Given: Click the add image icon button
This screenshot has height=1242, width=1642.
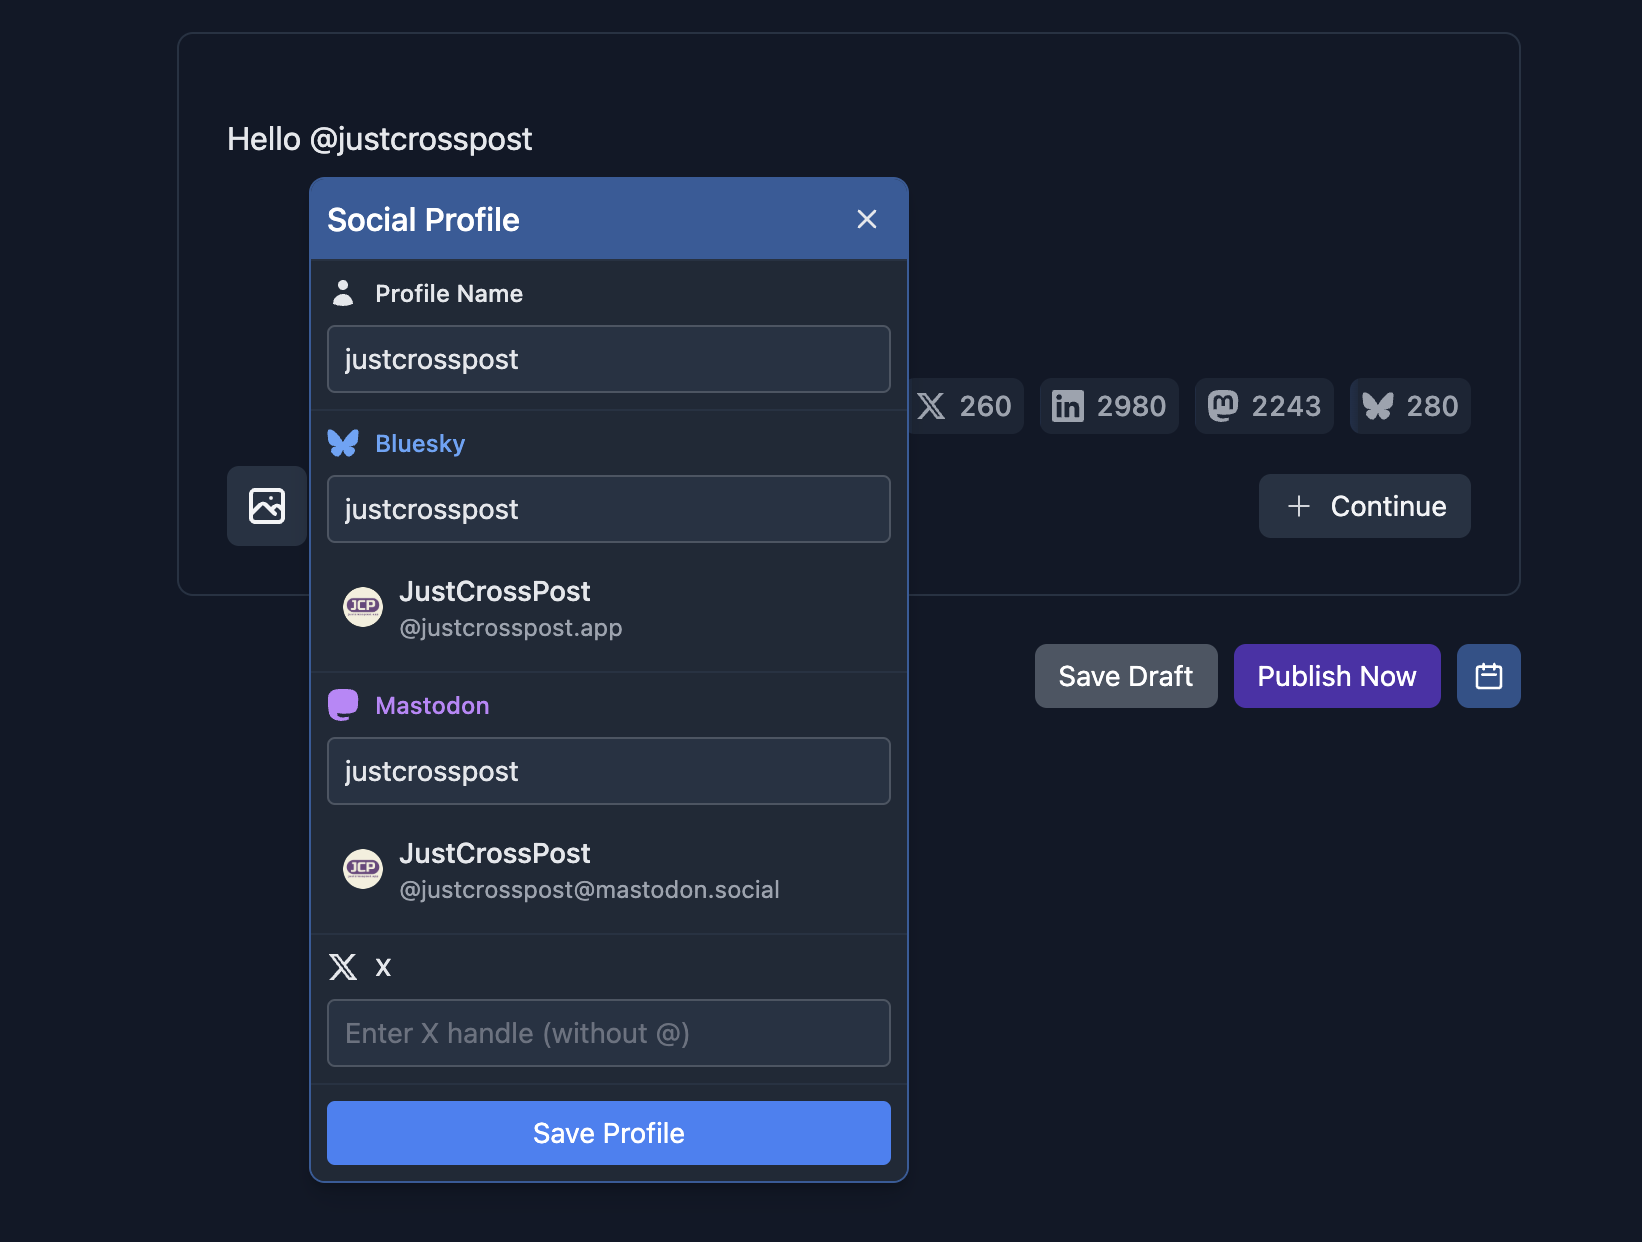Looking at the screenshot, I should (x=267, y=506).
